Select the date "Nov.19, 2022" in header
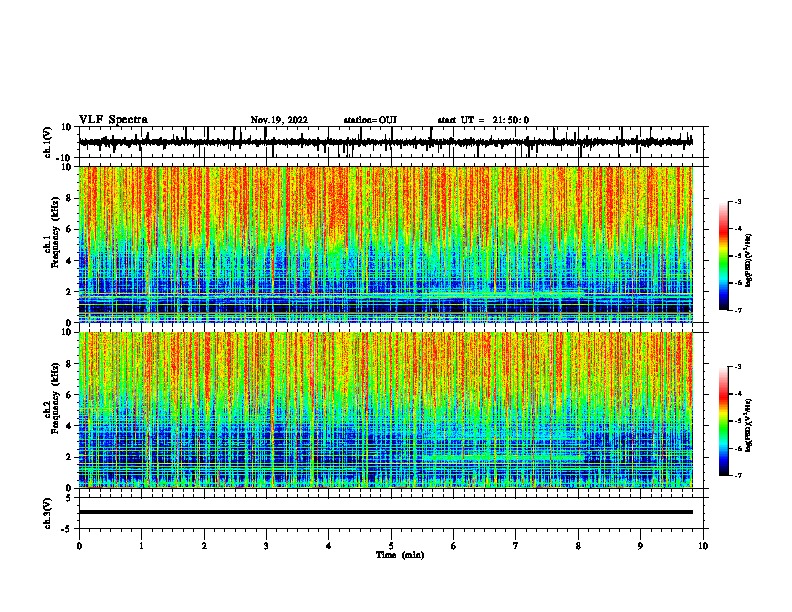792x612 pixels. point(279,120)
